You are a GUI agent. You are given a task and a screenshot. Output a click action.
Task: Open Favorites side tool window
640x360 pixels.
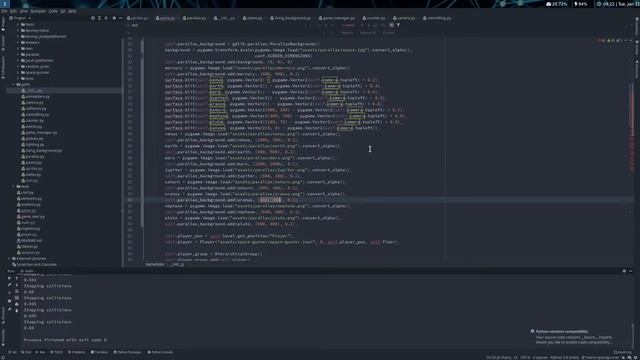click(3, 337)
